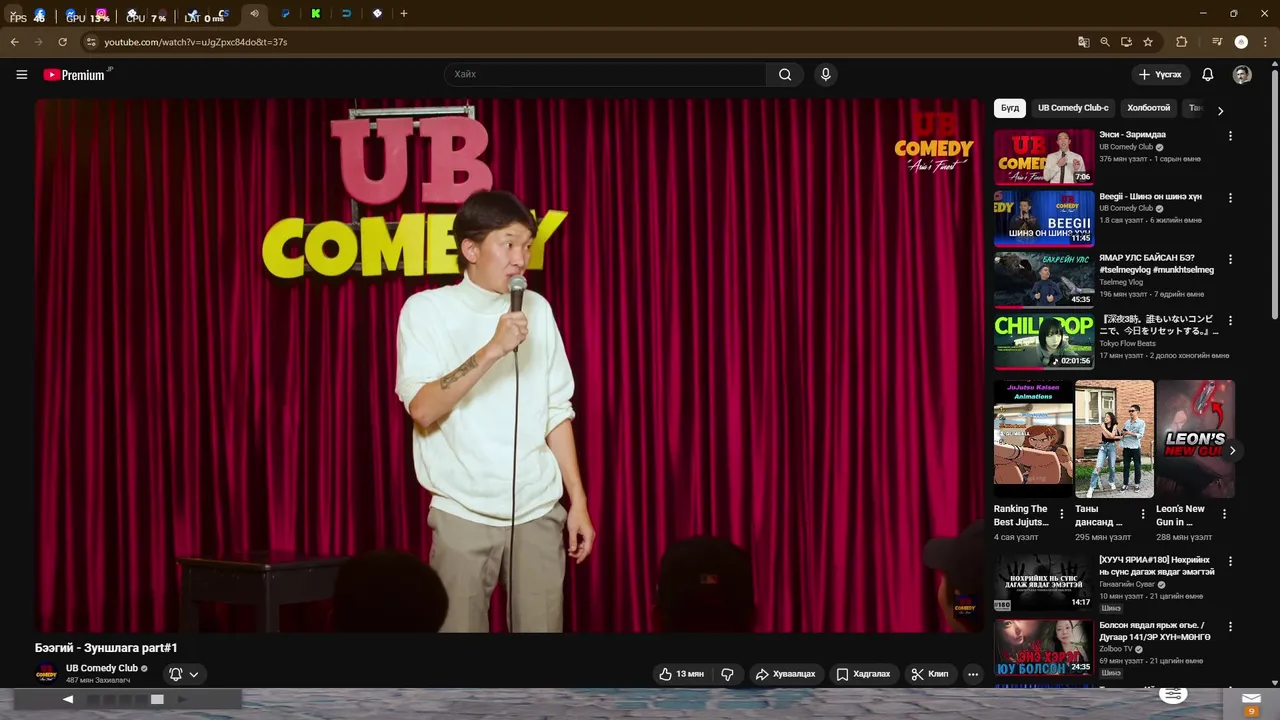Open options for Энси - Заримдаа video
Viewport: 1280px width, 720px height.
[1230, 136]
